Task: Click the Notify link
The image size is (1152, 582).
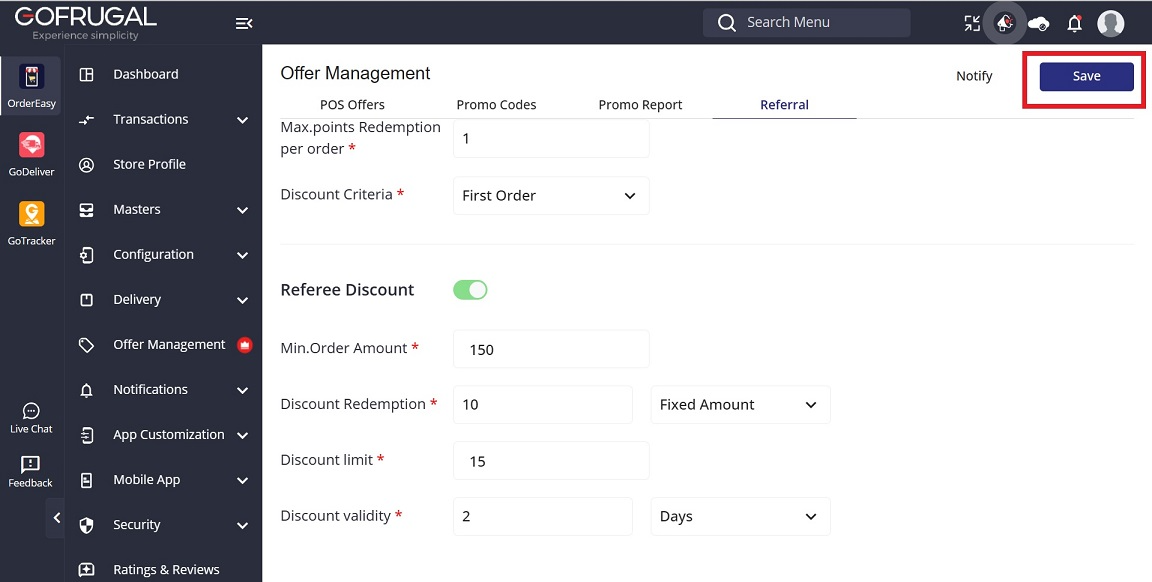Action: click(974, 76)
